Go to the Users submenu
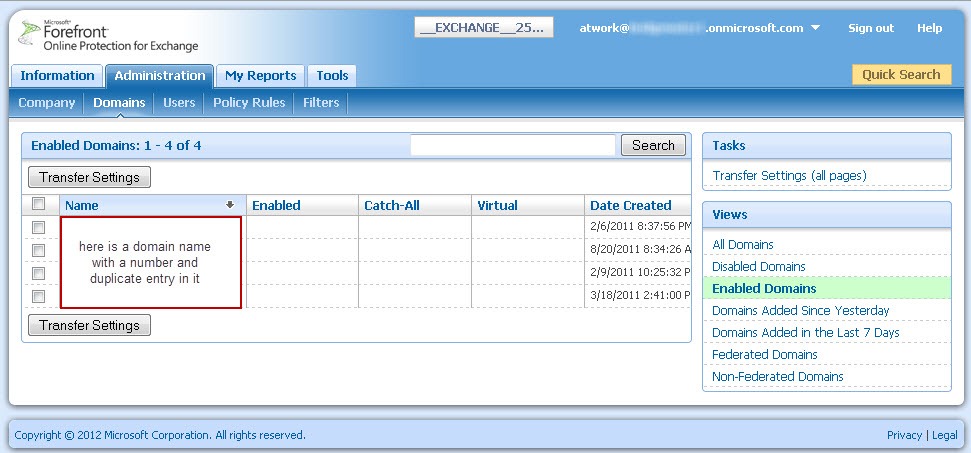 [x=179, y=103]
